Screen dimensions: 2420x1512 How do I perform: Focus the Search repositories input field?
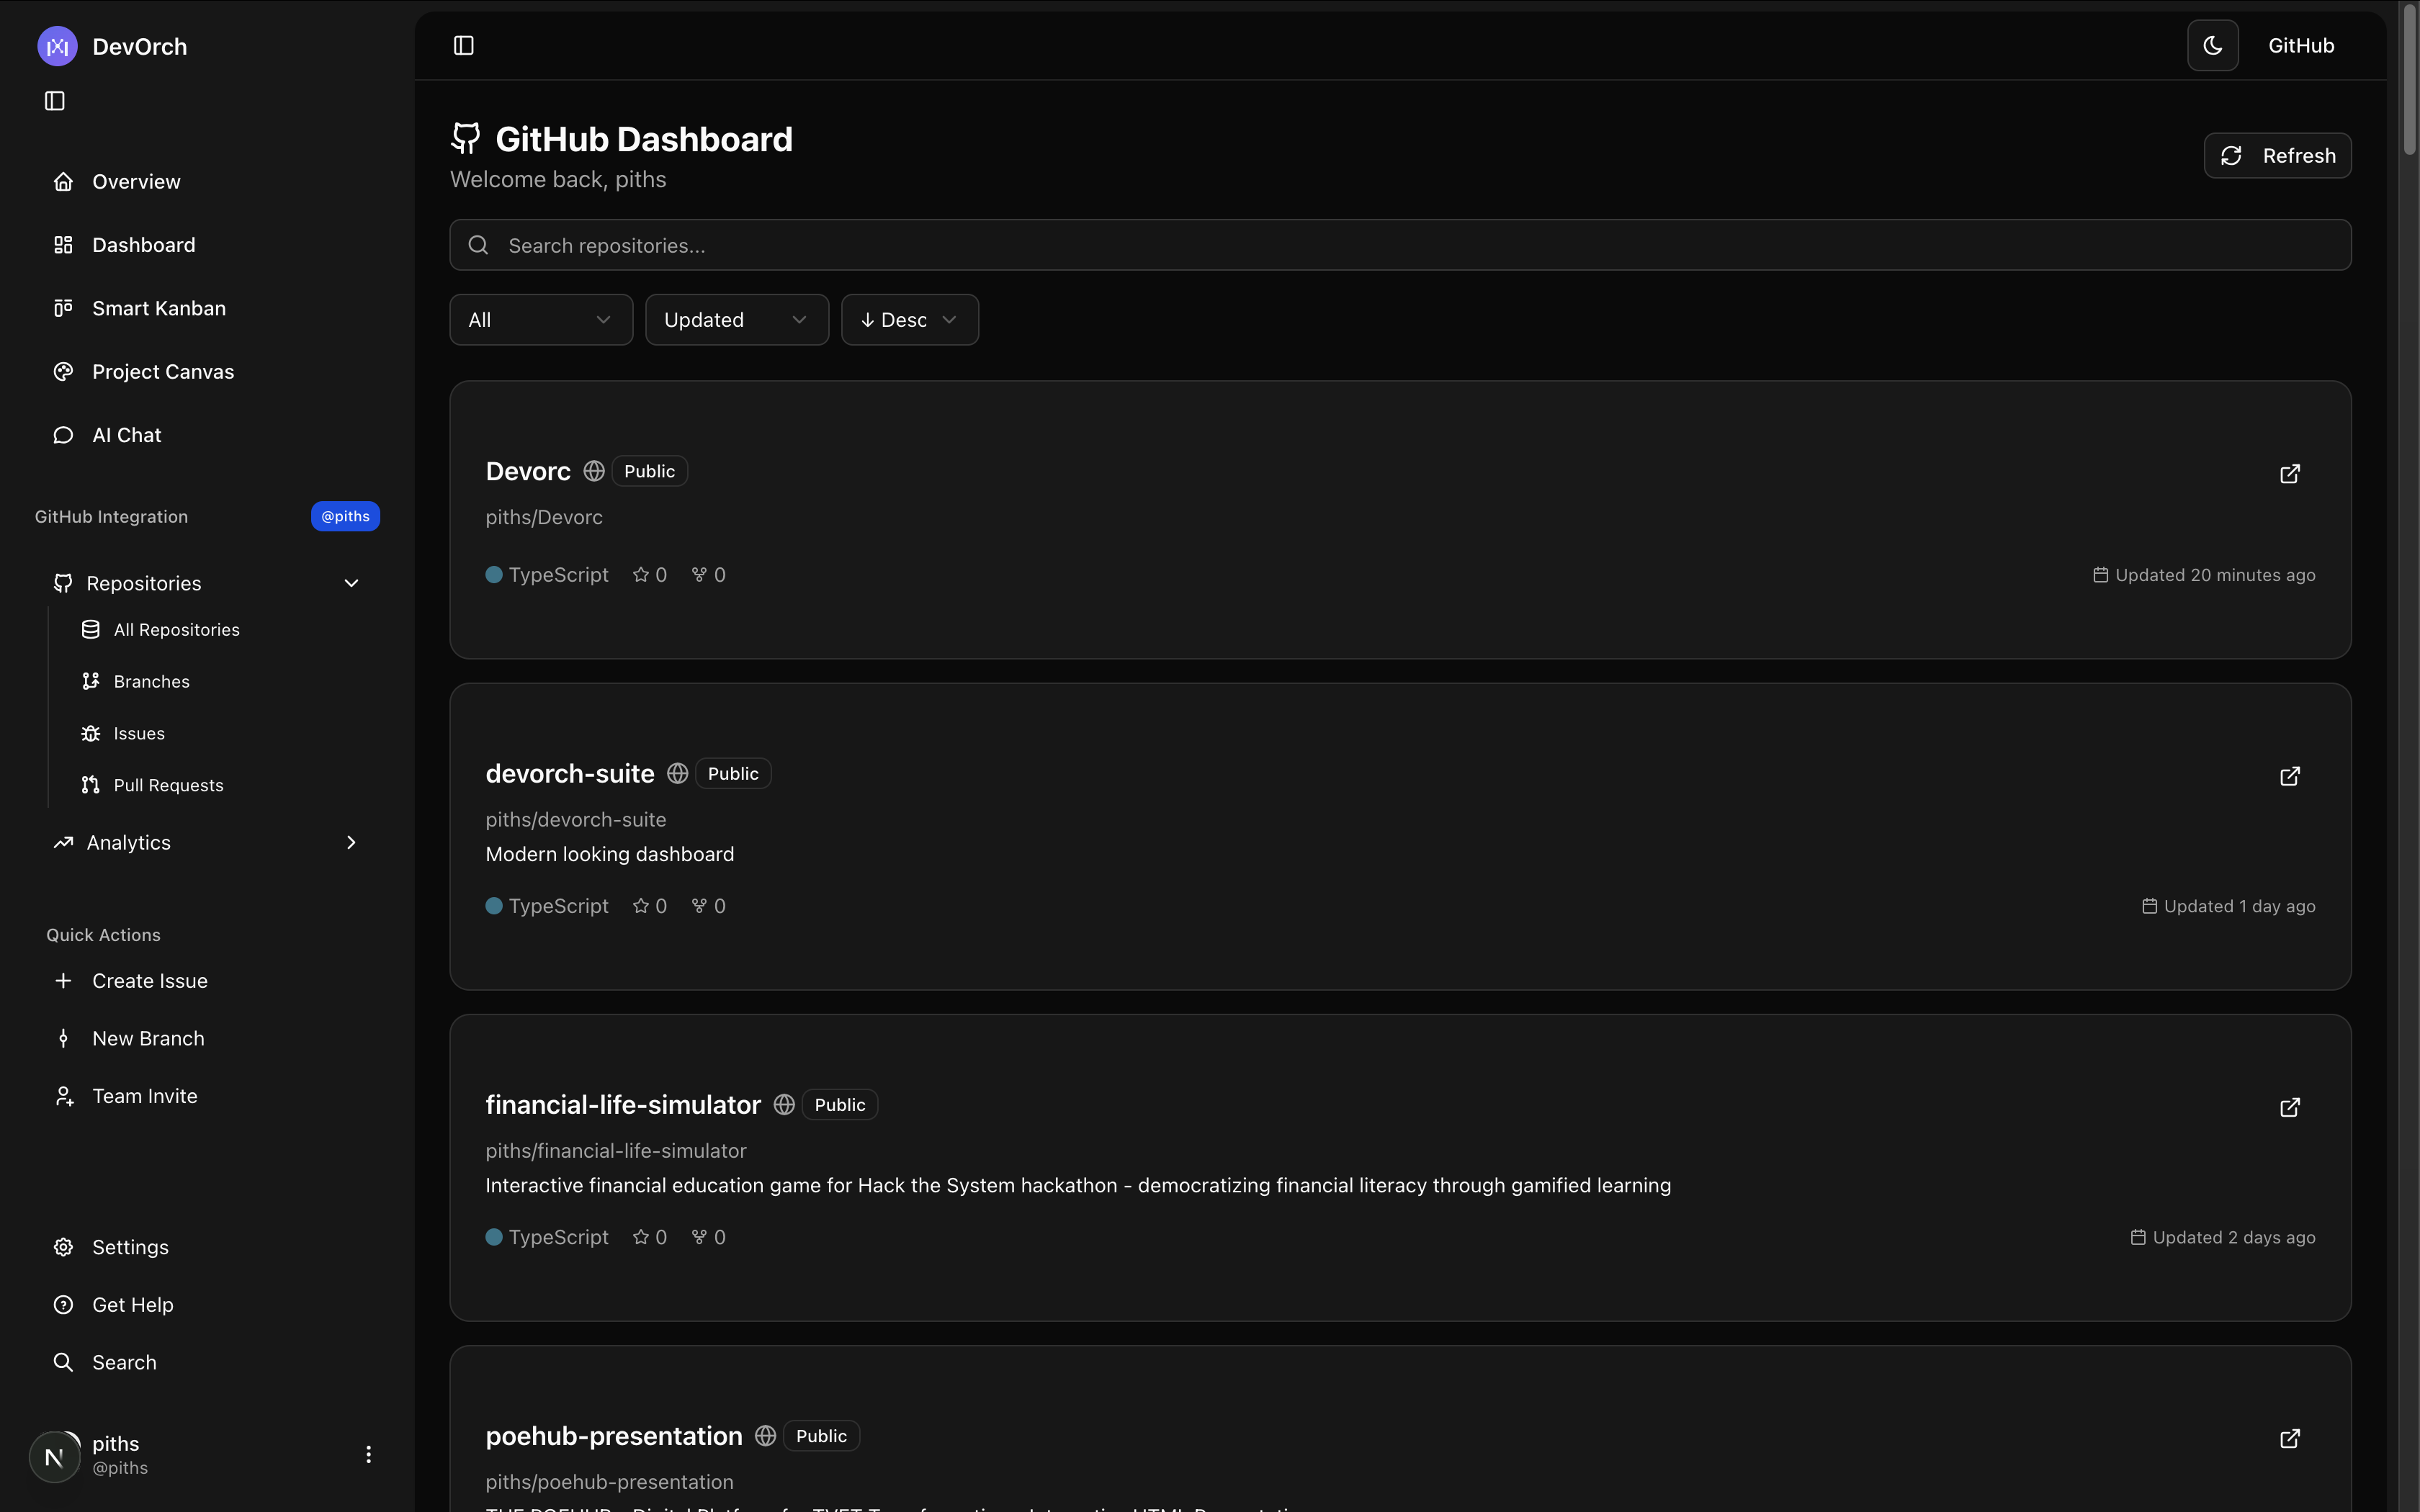click(x=1400, y=246)
